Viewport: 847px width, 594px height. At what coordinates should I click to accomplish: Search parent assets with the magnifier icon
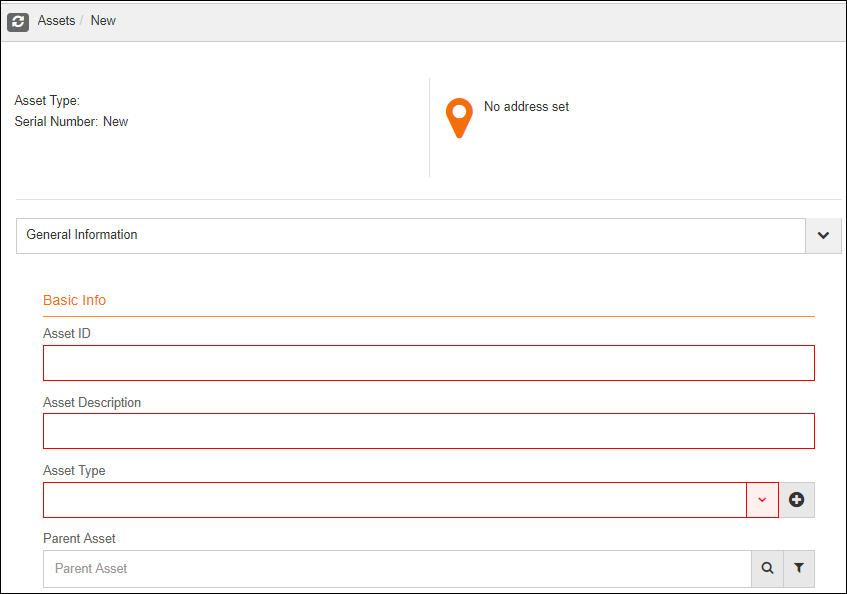(x=767, y=569)
